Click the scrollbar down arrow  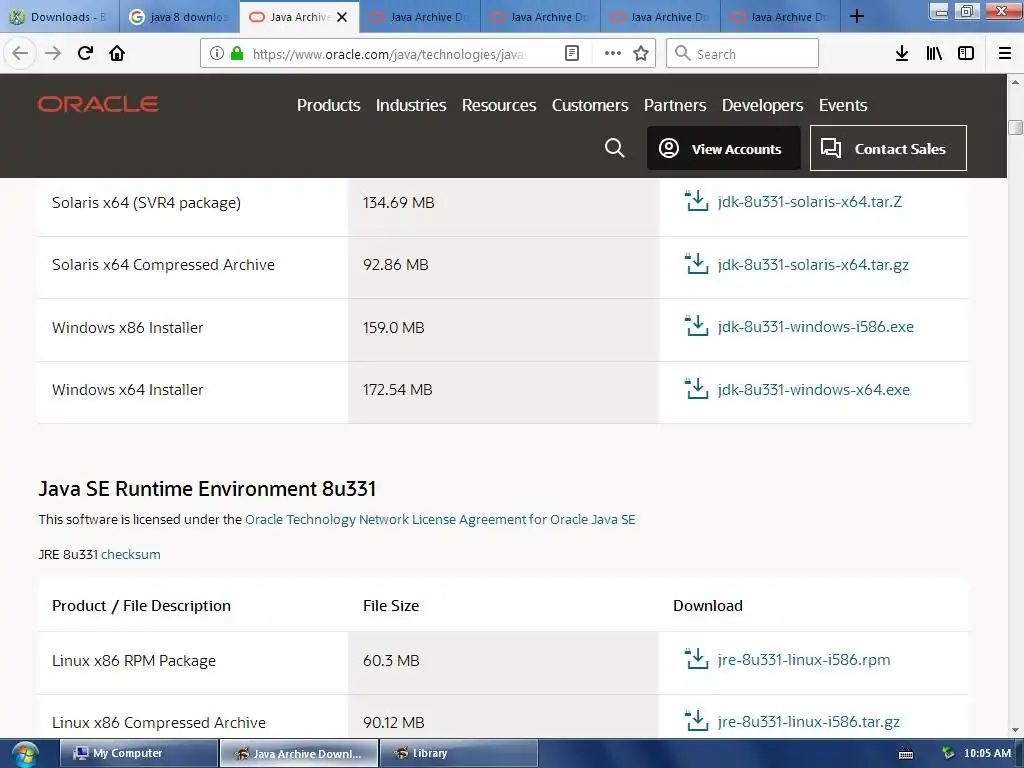1015,730
